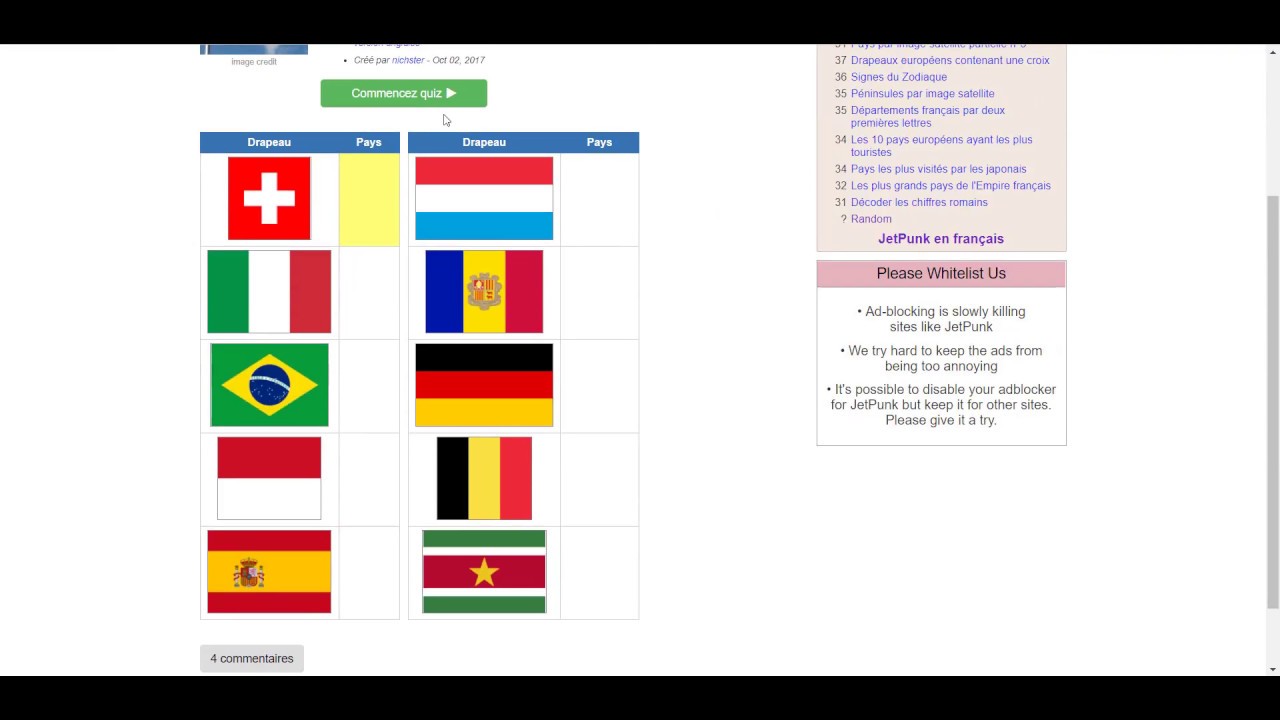Click the Germany flag image
This screenshot has width=1280, height=720.
[484, 385]
